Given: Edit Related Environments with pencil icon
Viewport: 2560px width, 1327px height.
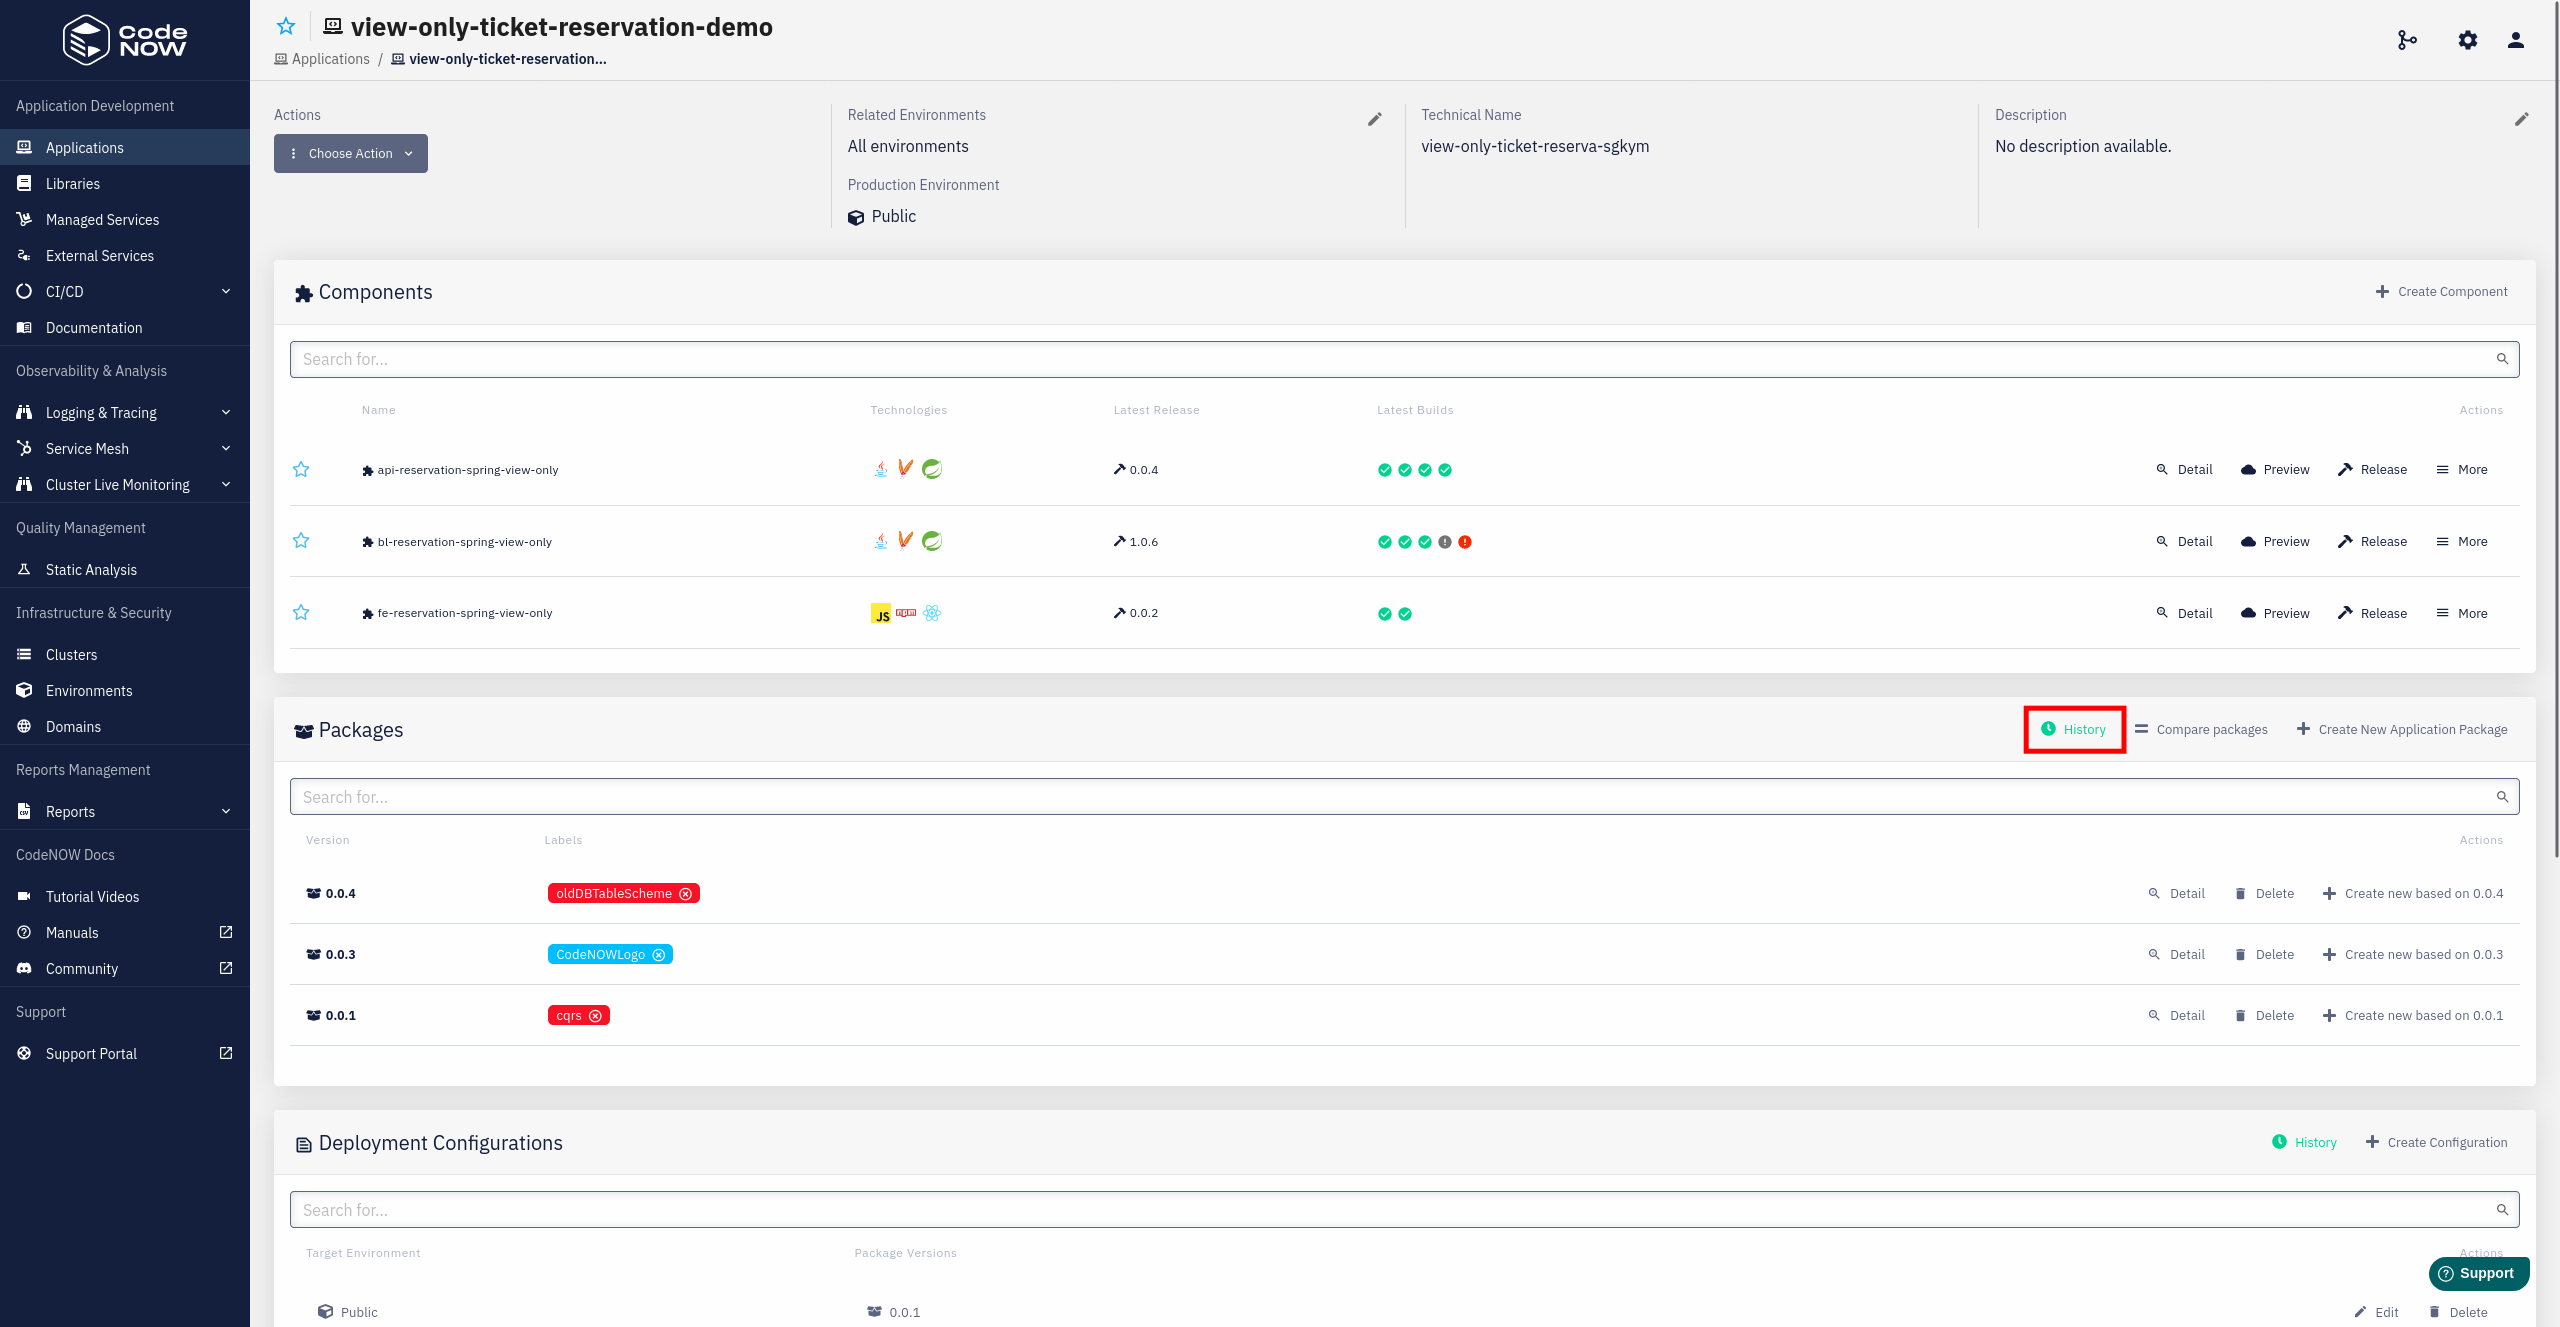Looking at the screenshot, I should [1375, 119].
